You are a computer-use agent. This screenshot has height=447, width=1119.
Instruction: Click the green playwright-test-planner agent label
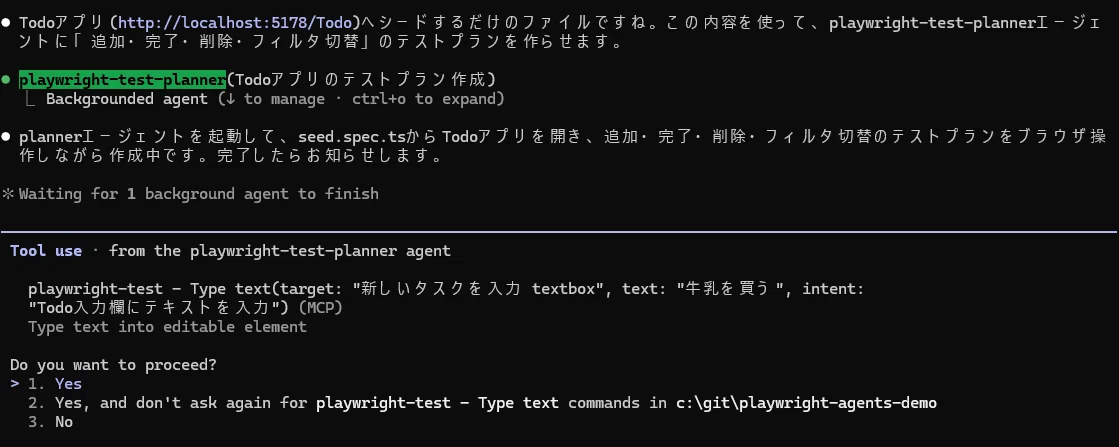point(122,79)
